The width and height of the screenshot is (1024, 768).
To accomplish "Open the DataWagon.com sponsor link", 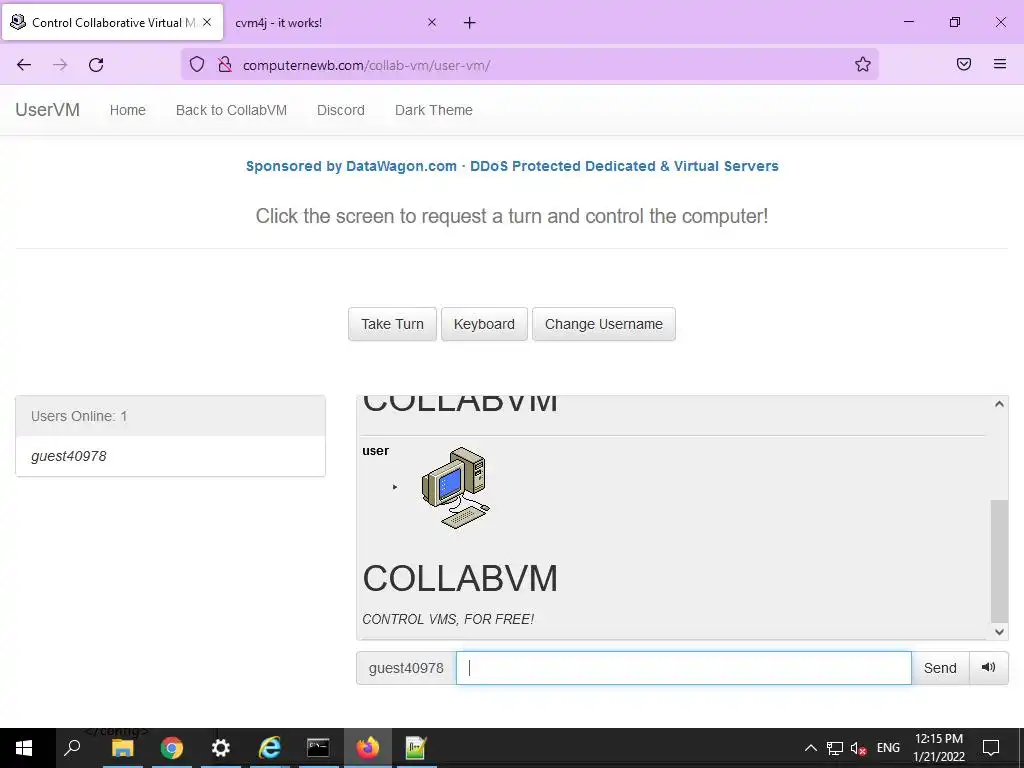I will coord(512,166).
